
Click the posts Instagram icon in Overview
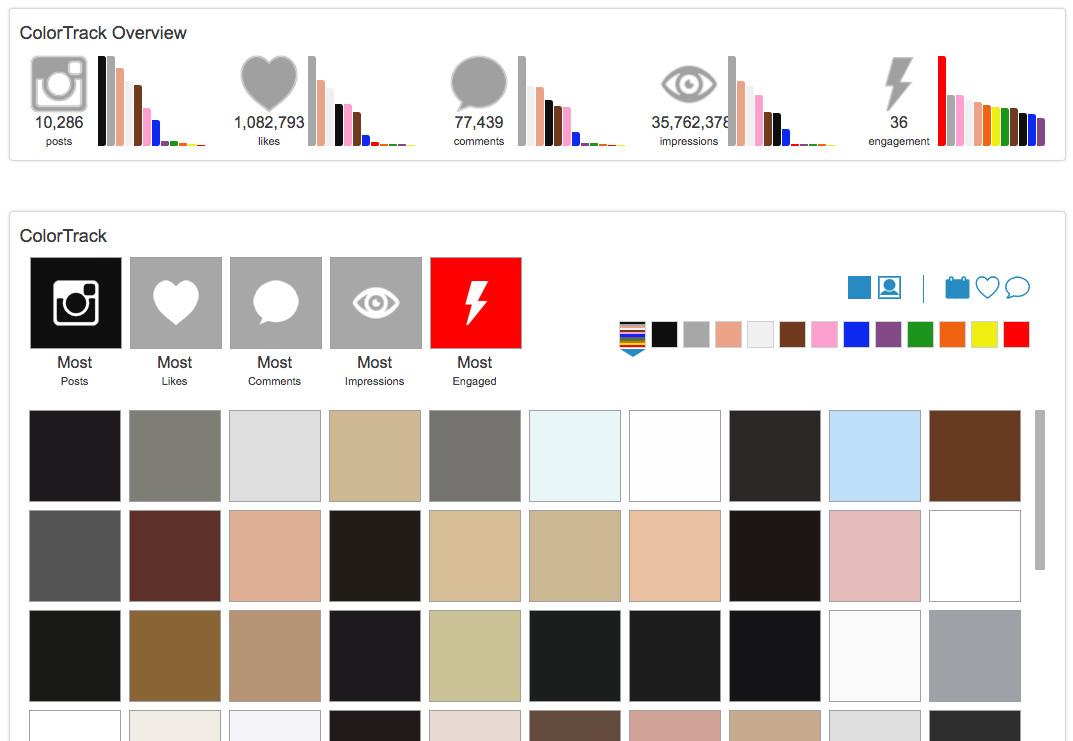click(59, 84)
